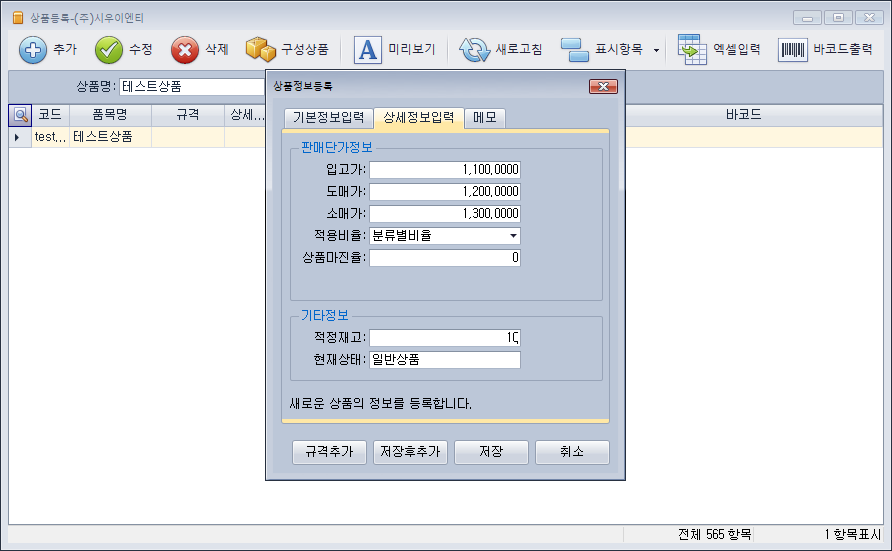The height and width of the screenshot is (551, 892).
Task: Open 미리보기 preview icon
Action: tap(368, 49)
